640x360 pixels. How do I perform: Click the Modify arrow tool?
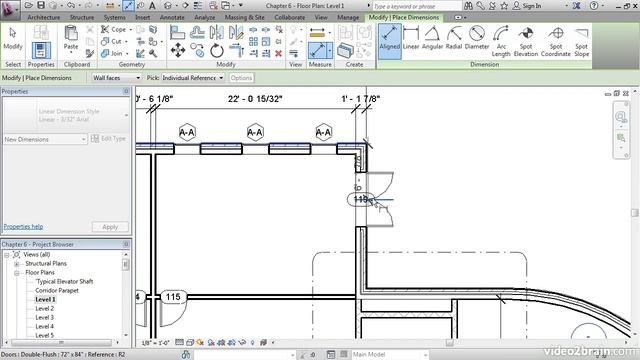(x=13, y=38)
